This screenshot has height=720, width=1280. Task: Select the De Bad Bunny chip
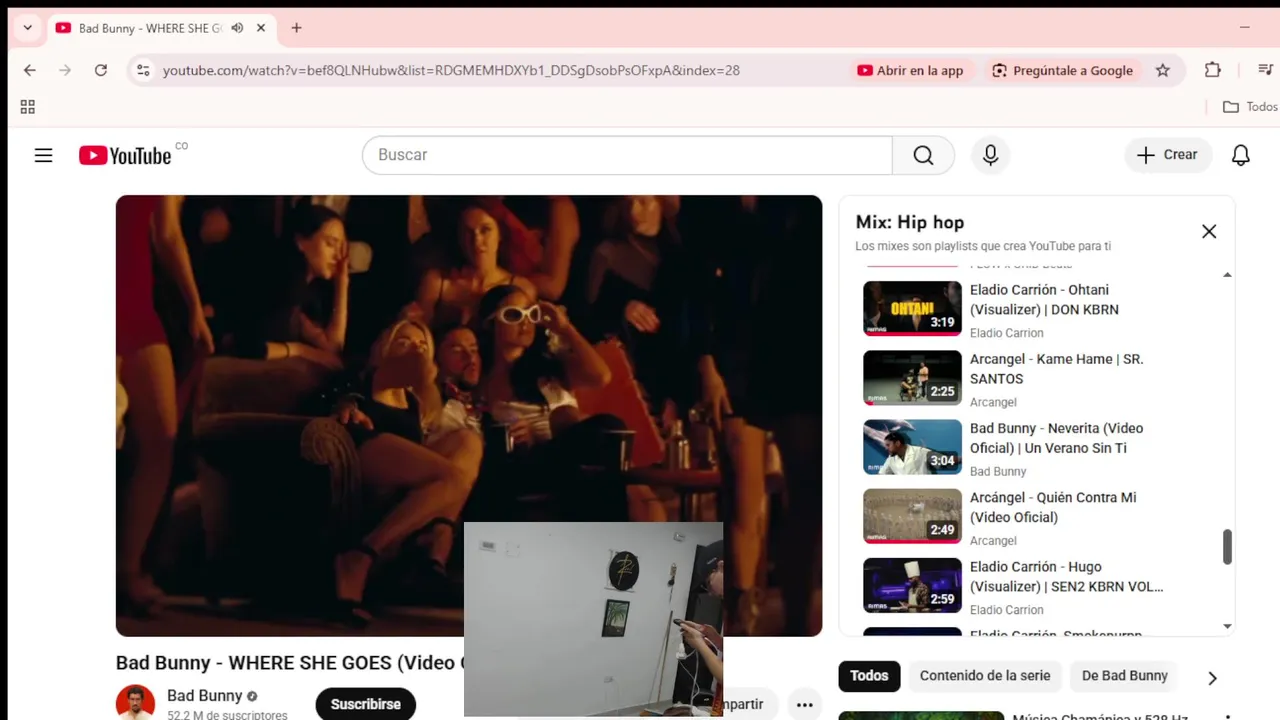[1125, 676]
